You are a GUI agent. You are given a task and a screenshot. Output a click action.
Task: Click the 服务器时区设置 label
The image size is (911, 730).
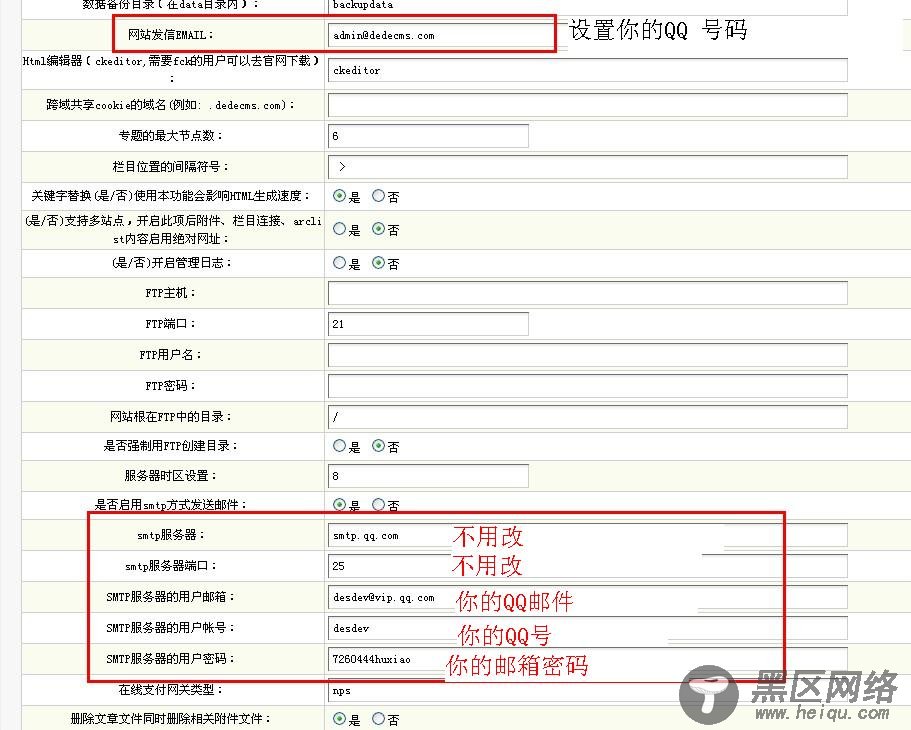tap(171, 475)
